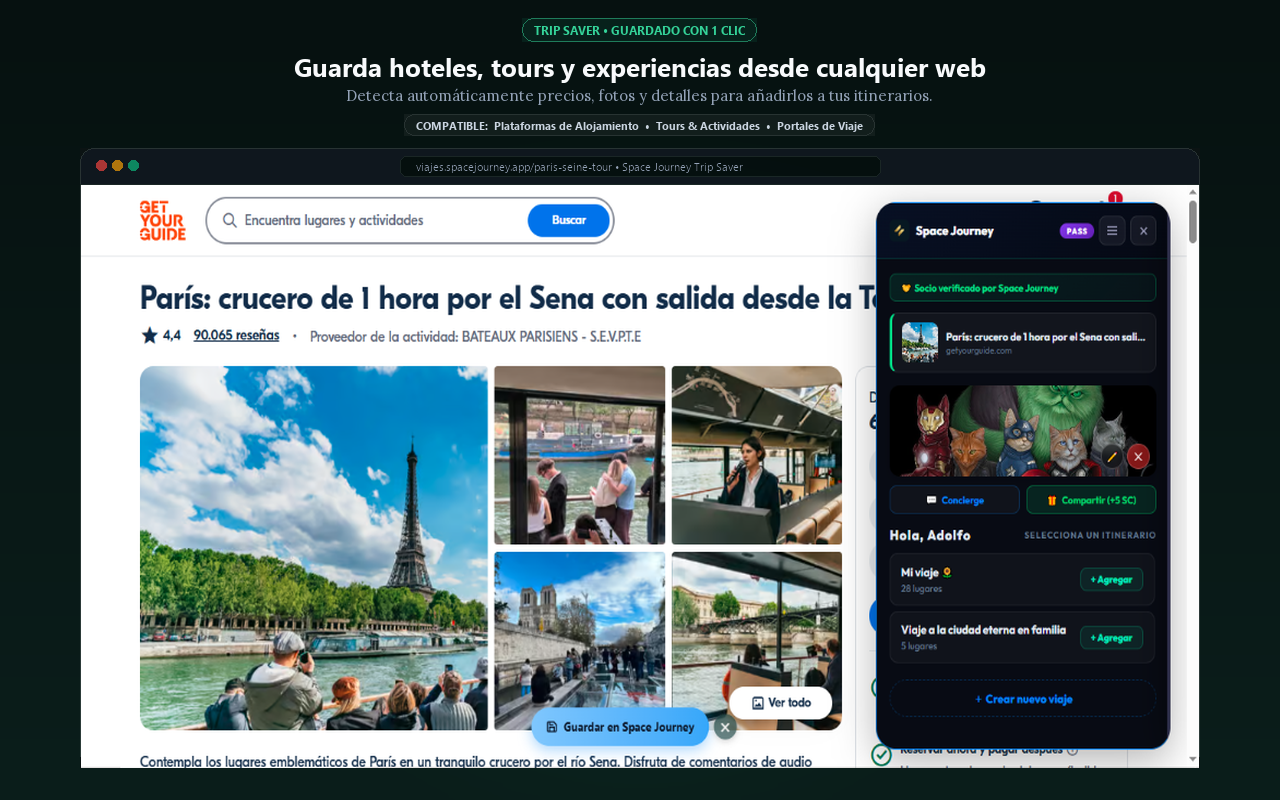Click the purple PASS badge
Viewport: 1280px width, 800px height.
(1077, 231)
